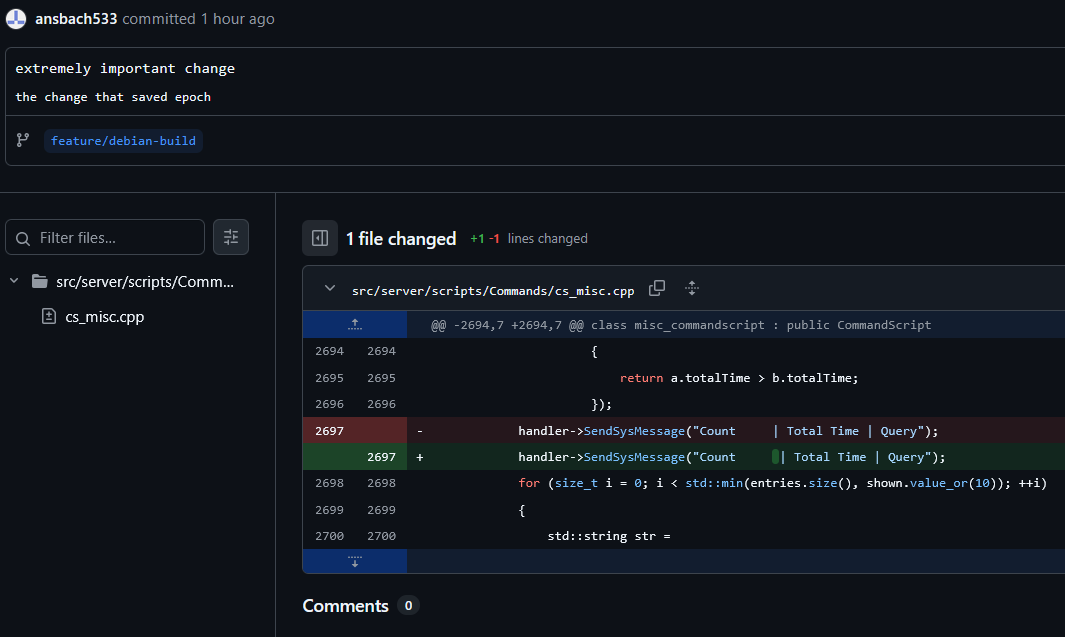Click the +1 added lines count
Screen dimensions: 1065x637
pyautogui.click(x=477, y=238)
